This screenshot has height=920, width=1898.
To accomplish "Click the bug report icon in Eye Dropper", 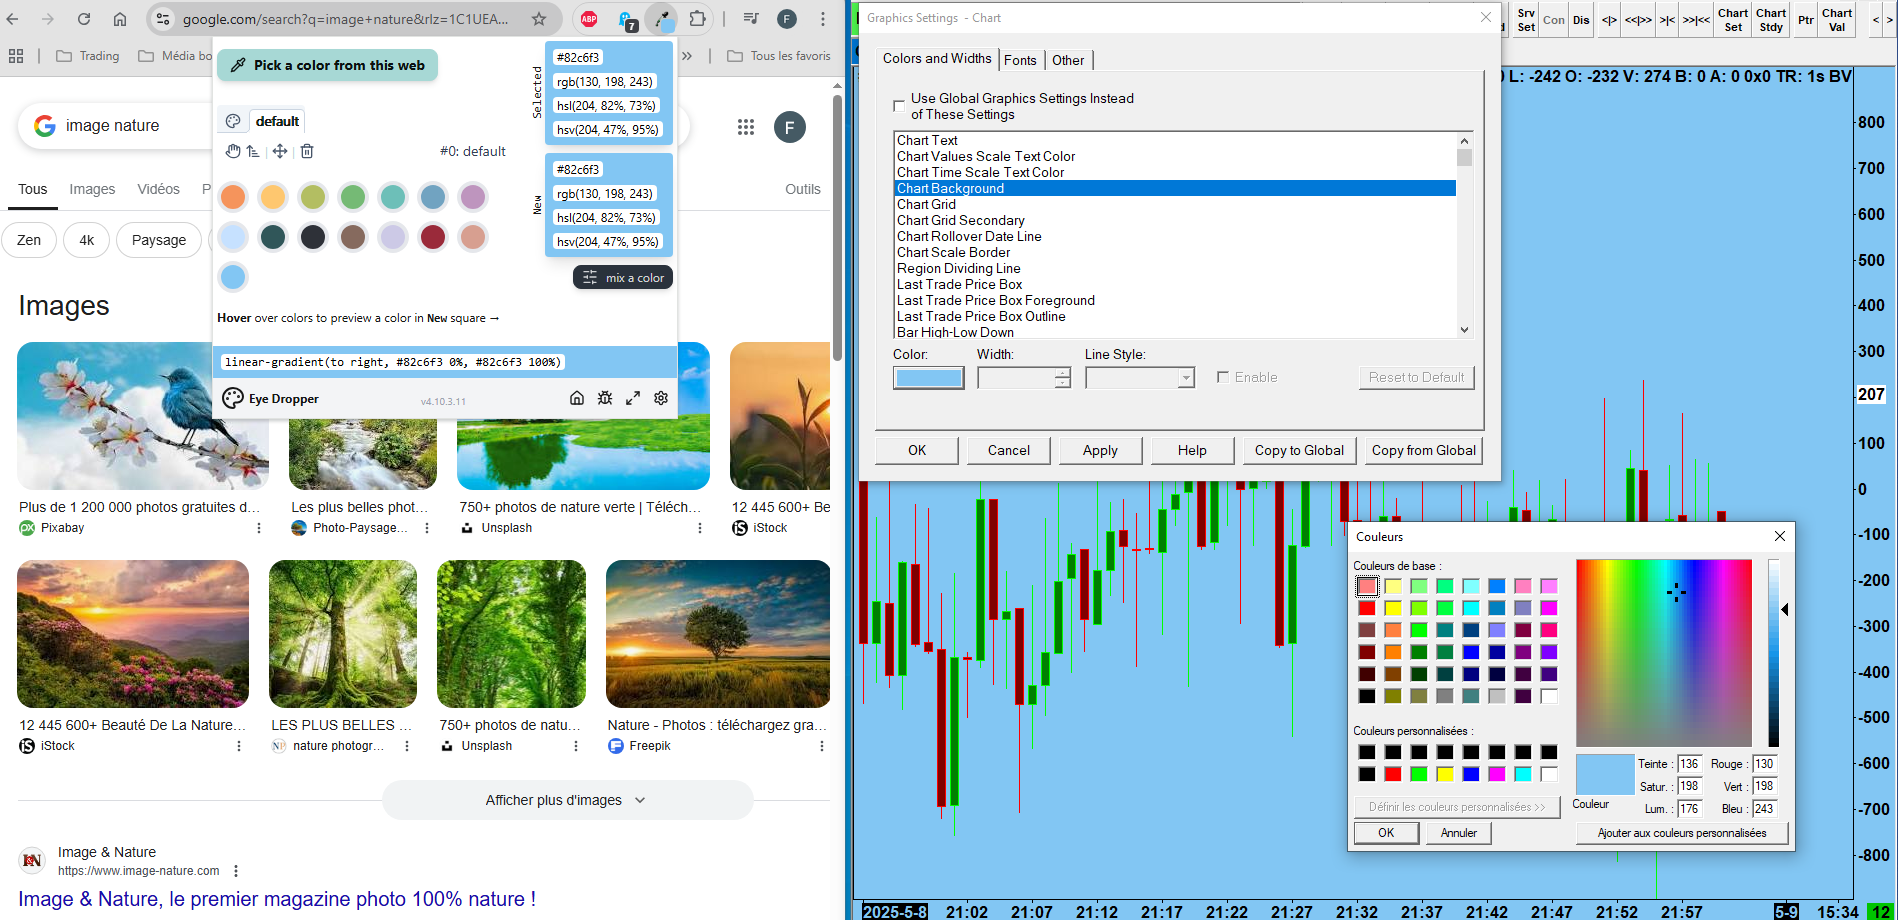I will coord(605,398).
